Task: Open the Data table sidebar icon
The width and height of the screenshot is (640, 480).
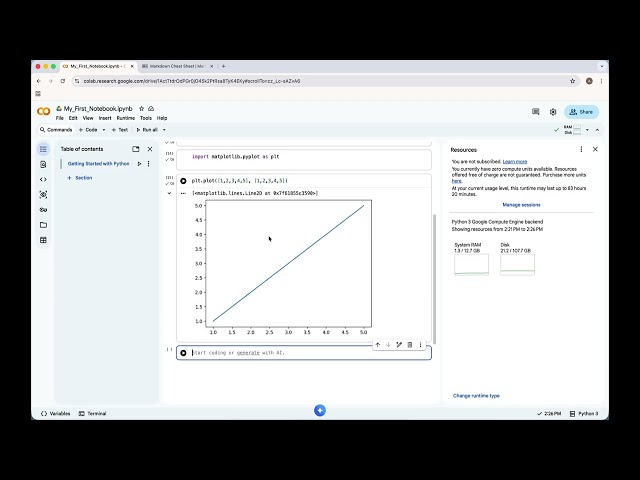Action: 43,240
